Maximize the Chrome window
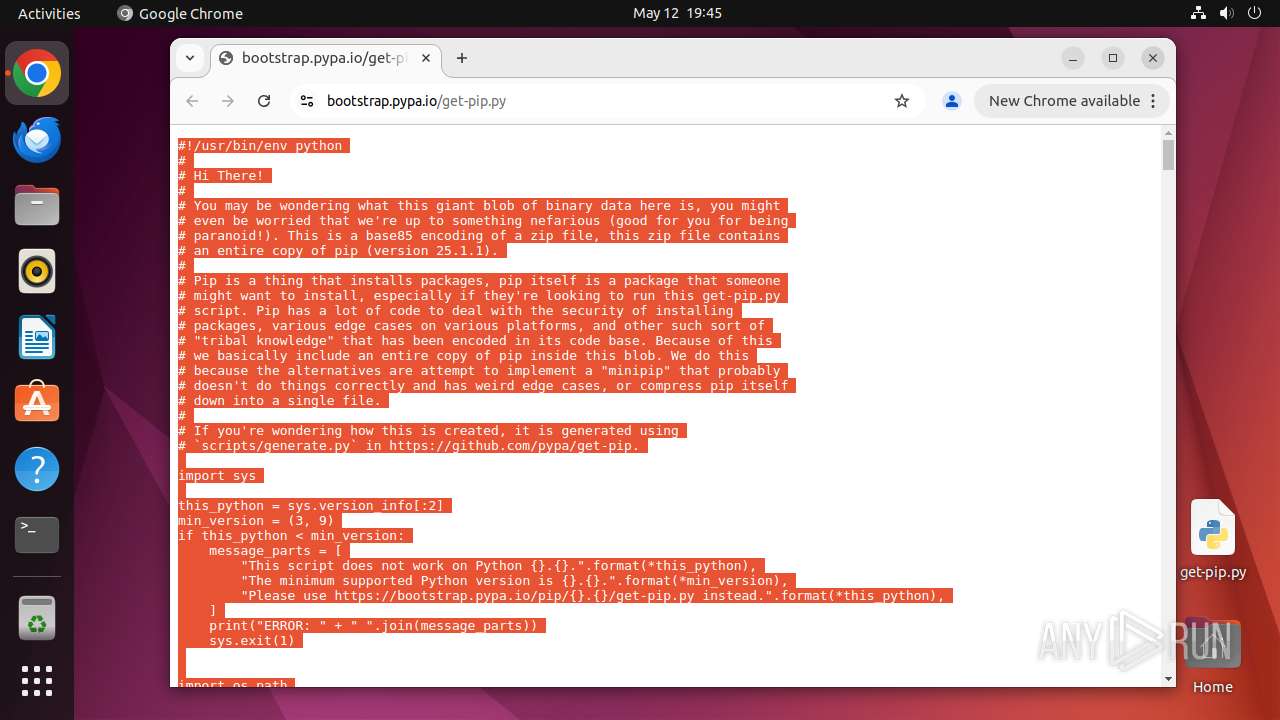The width and height of the screenshot is (1280, 720). click(x=1113, y=58)
